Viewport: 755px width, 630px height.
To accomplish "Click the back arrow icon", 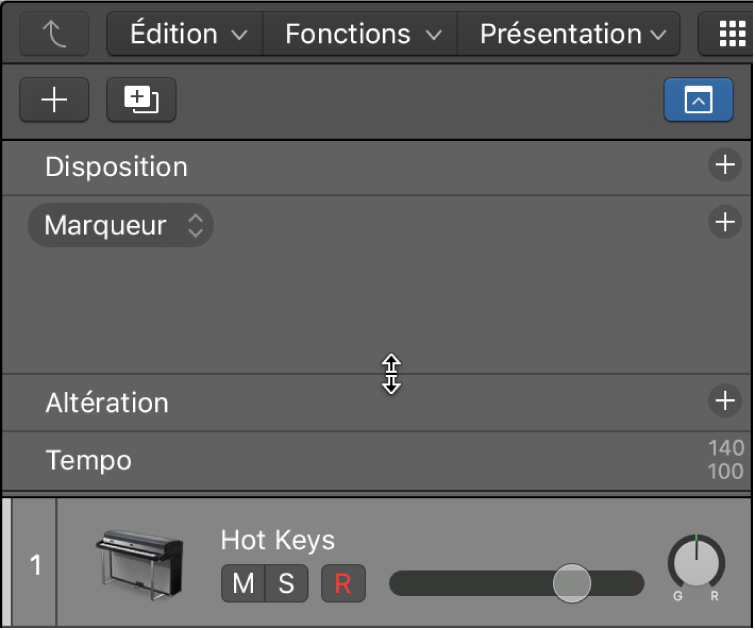I will click(x=54, y=34).
